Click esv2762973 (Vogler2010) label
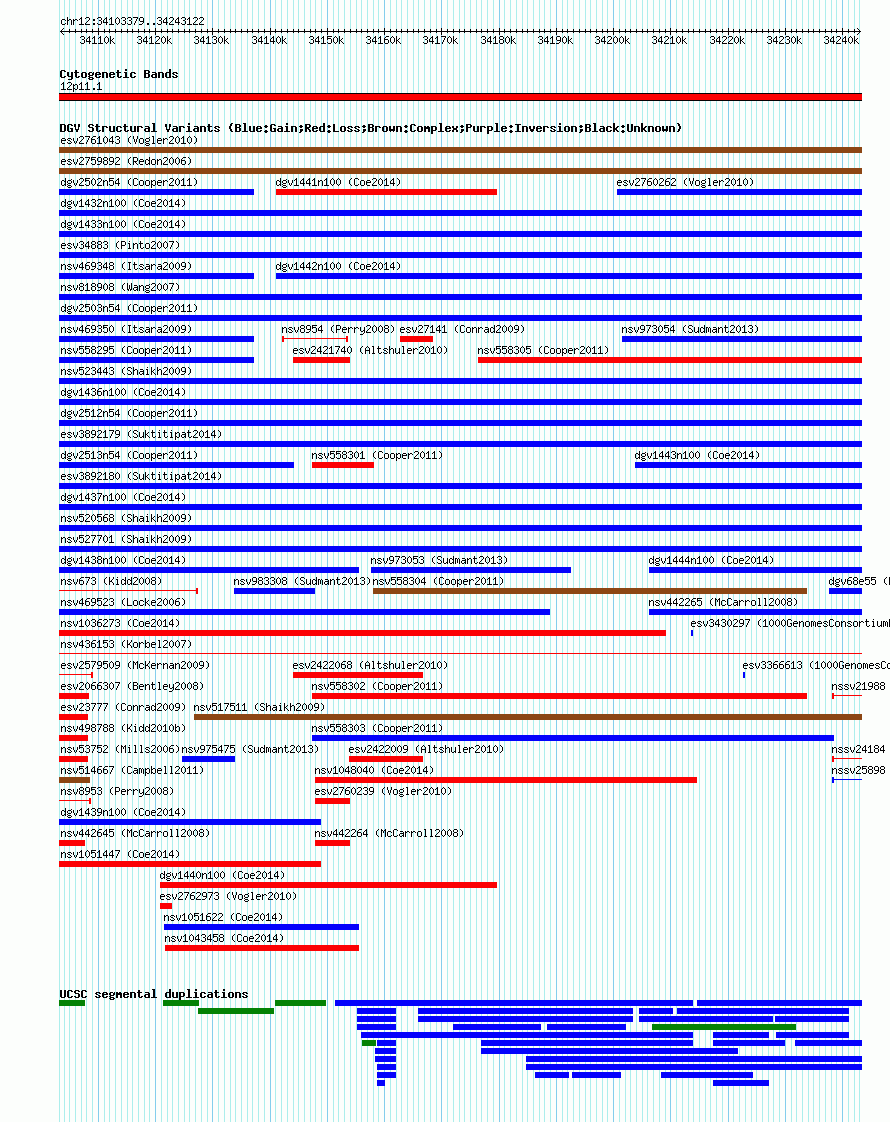 tap(228, 897)
